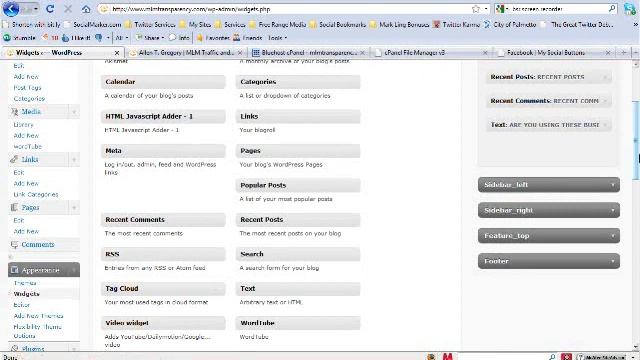640x360 pixels.
Task: Open the Themes submenu link
Action: click(25, 283)
